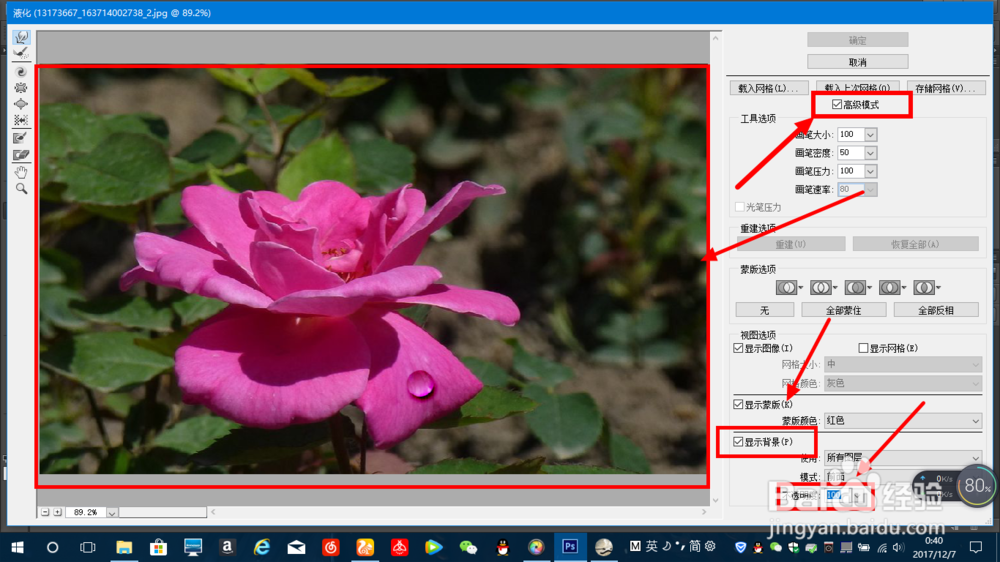Toggle 显示图像 show image checkbox
1000x562 pixels.
[x=739, y=348]
